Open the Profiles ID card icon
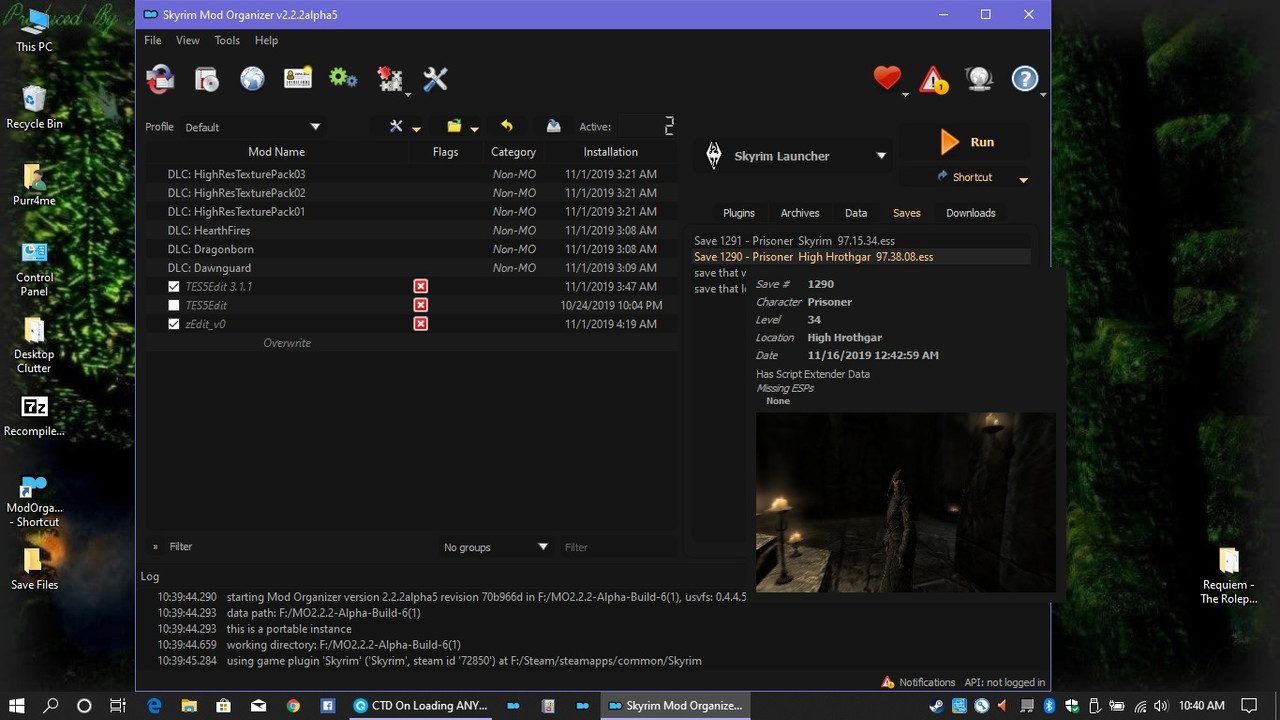The width and height of the screenshot is (1280, 720). click(298, 79)
